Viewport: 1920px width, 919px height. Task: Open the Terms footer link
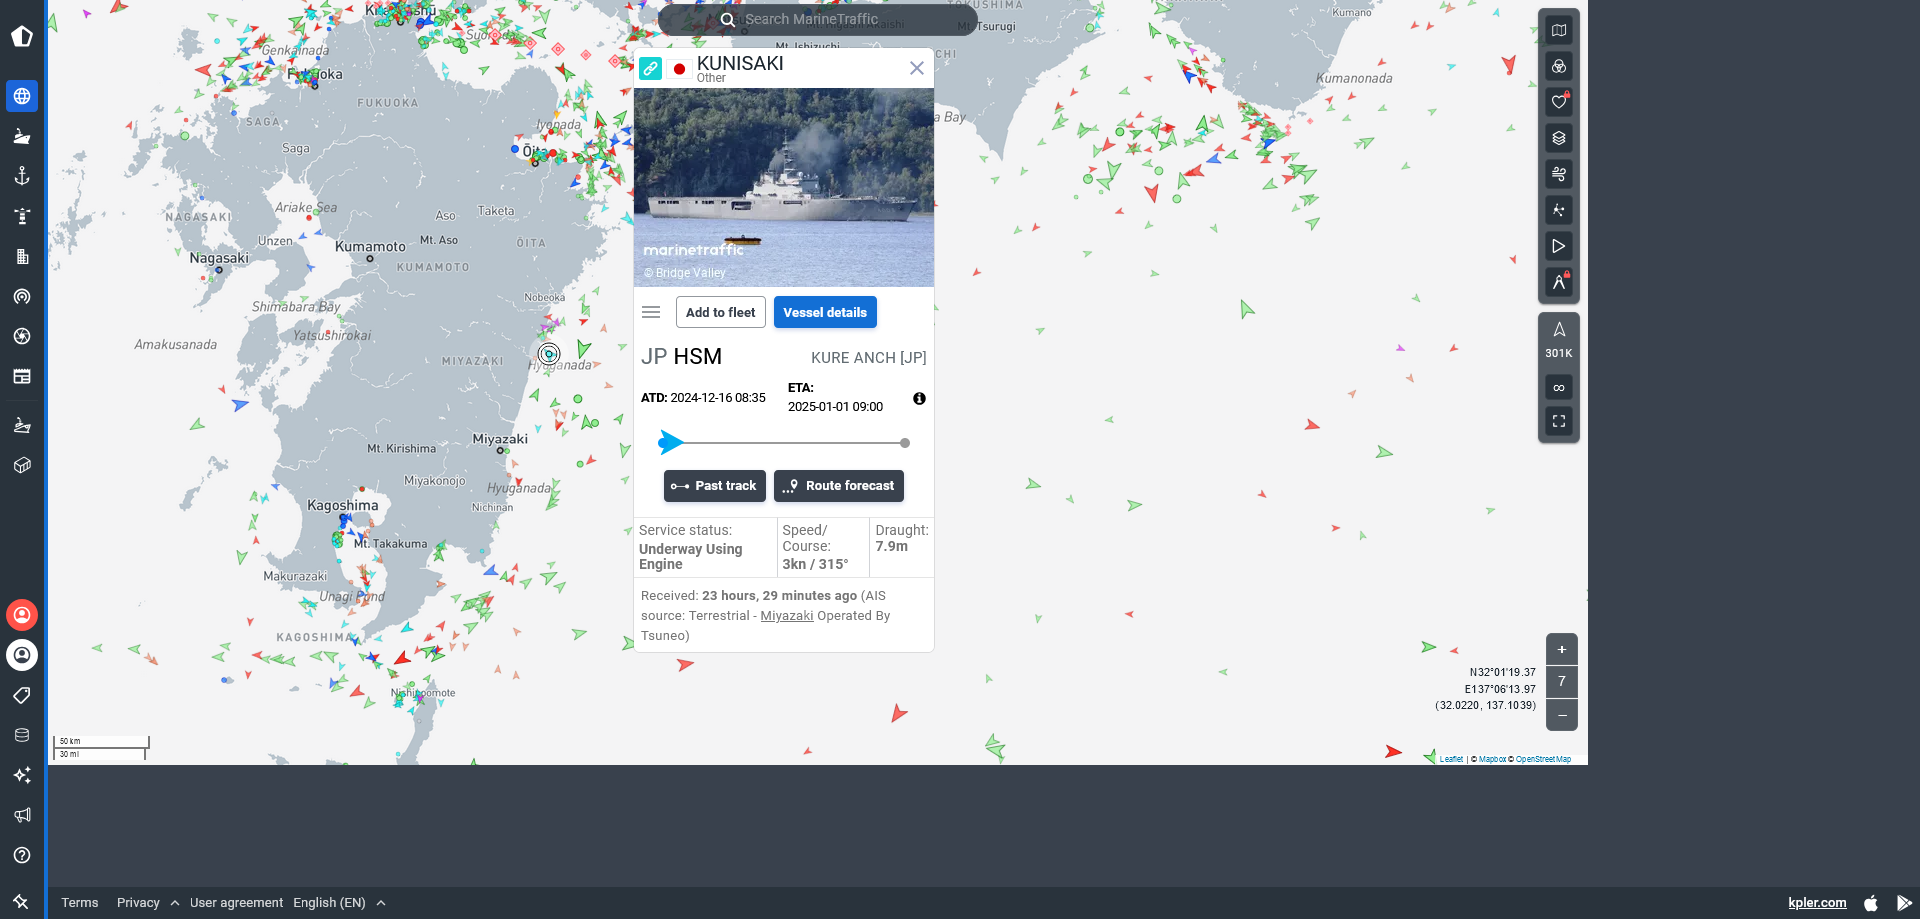(x=80, y=903)
